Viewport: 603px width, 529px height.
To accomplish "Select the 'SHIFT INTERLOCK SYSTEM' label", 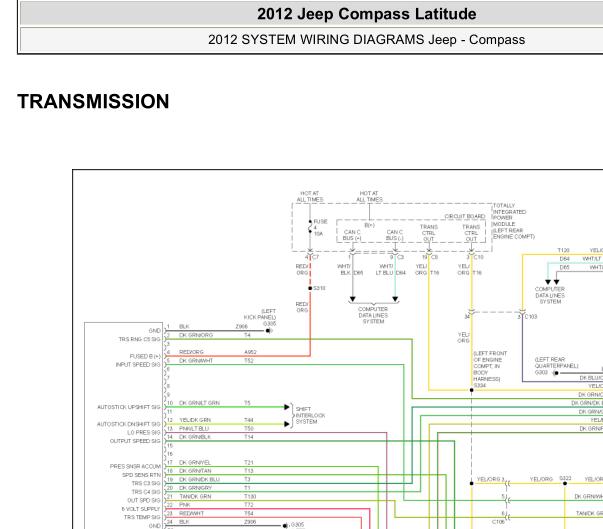I will pyautogui.click(x=310, y=415).
